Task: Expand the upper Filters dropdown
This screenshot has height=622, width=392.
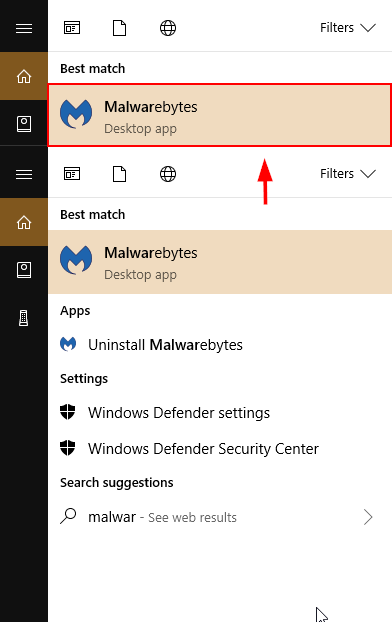Action: [348, 27]
